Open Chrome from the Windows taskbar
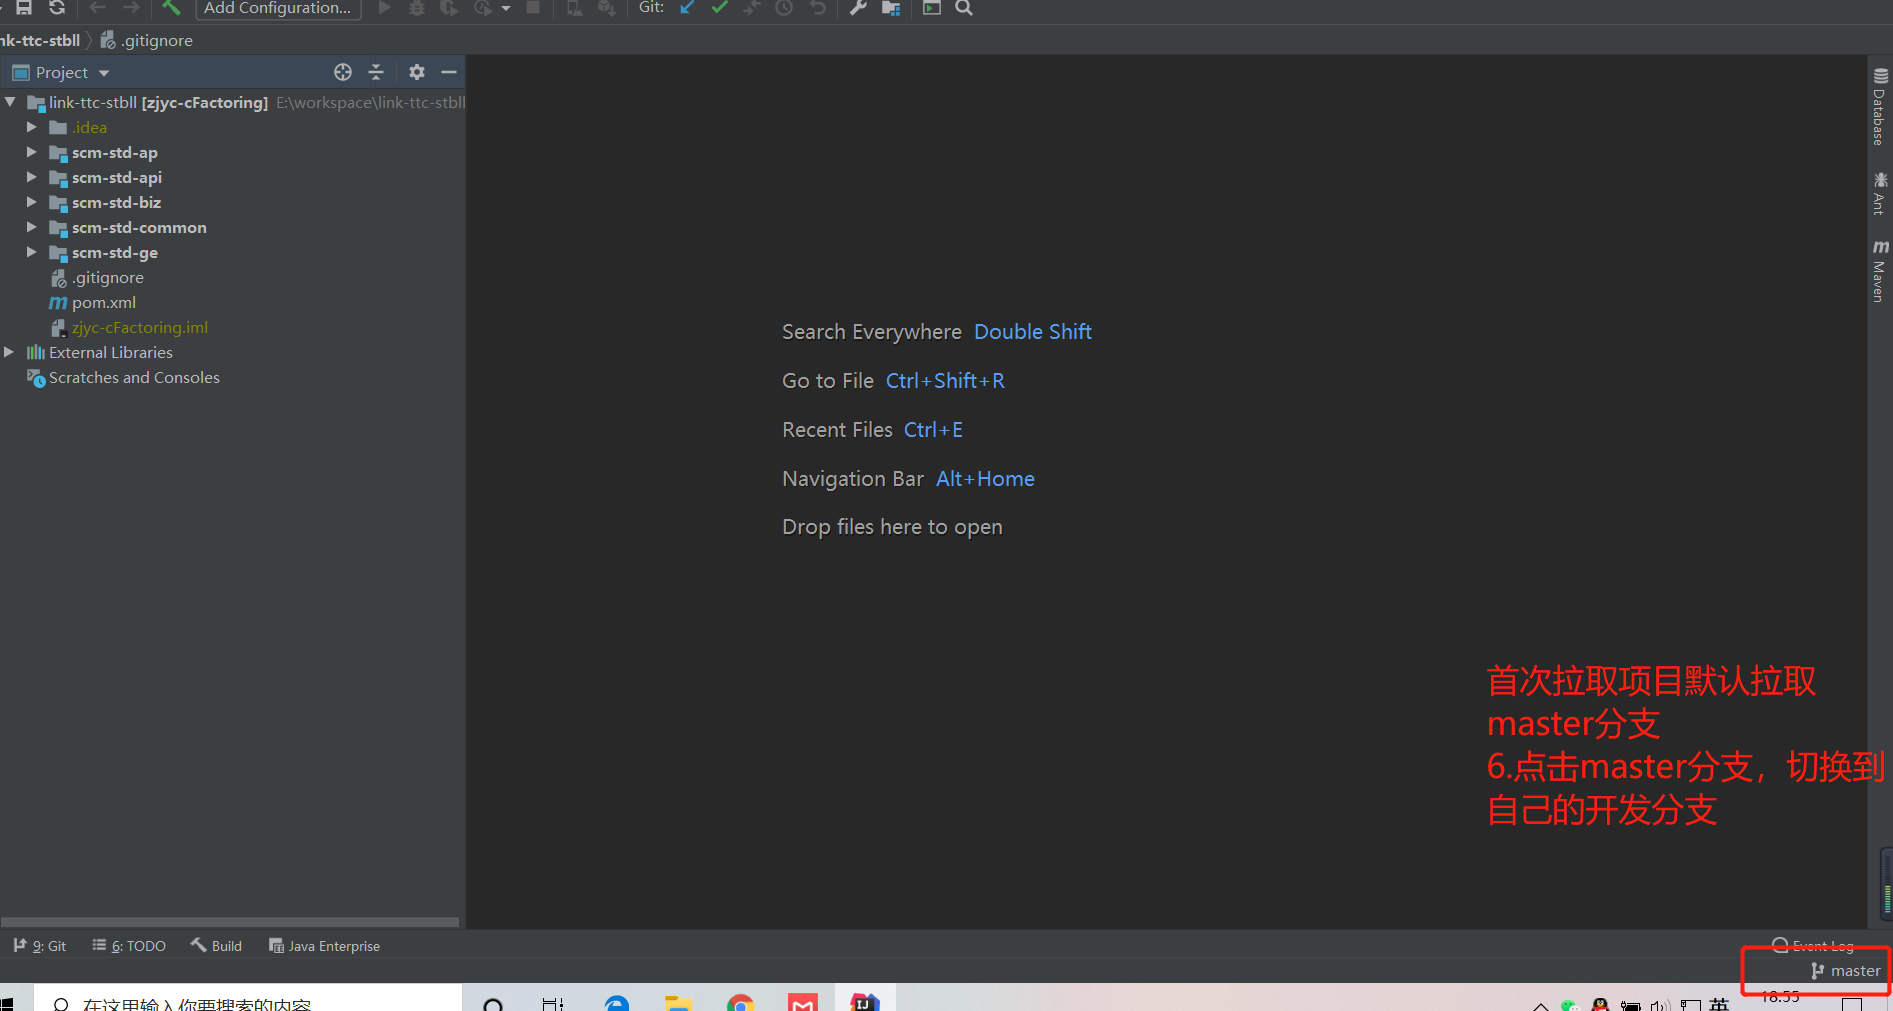Image resolution: width=1893 pixels, height=1011 pixels. coord(741,1002)
